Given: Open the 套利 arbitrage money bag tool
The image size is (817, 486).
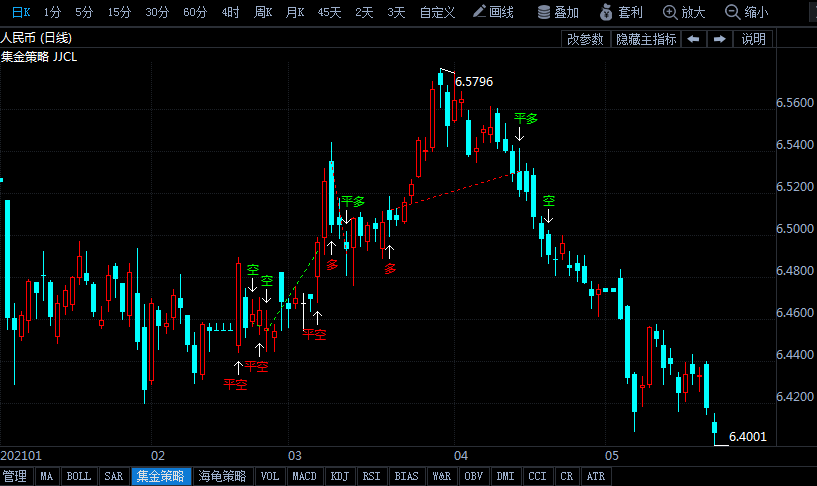Looking at the screenshot, I should tap(621, 12).
